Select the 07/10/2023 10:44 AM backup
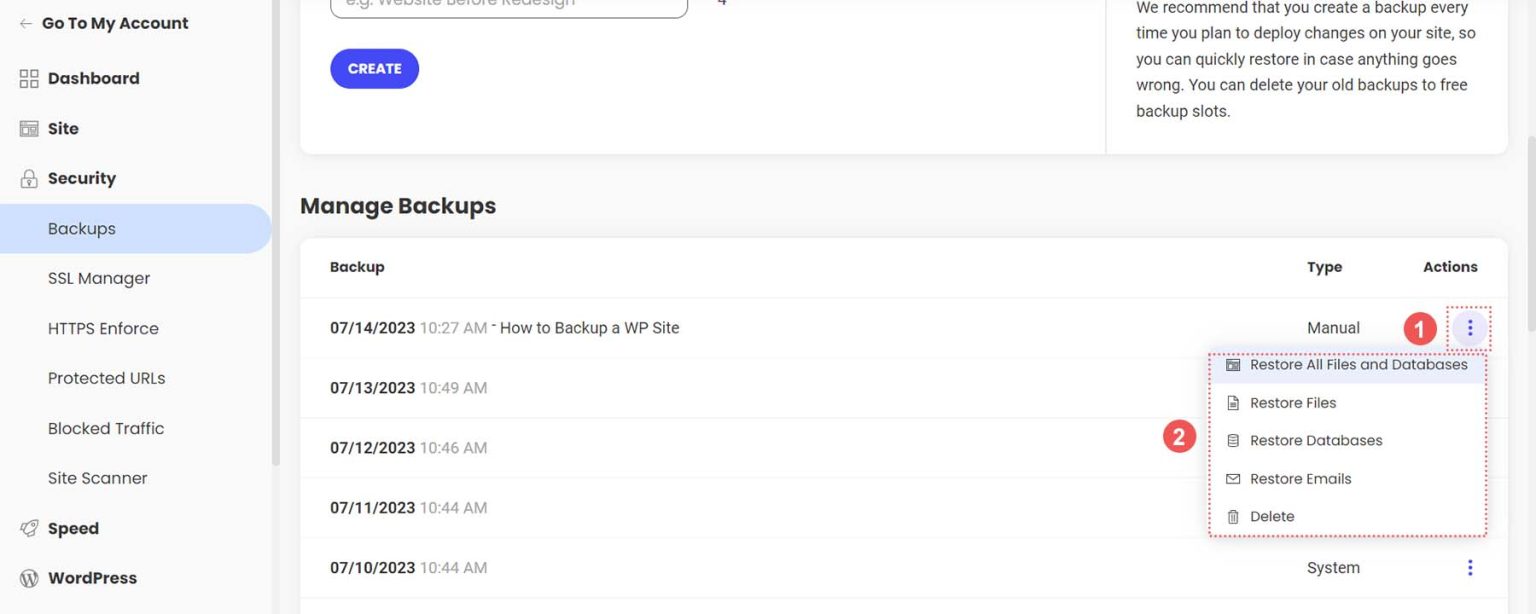This screenshot has width=1536, height=614. (408, 568)
